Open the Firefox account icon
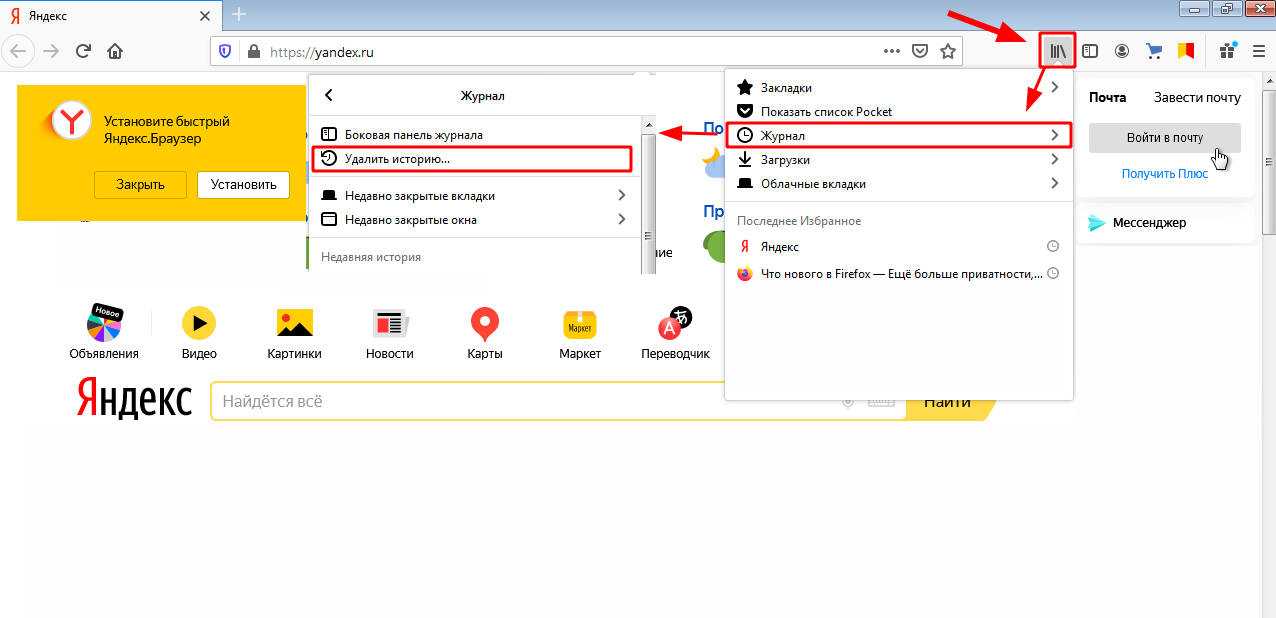 click(x=1122, y=51)
